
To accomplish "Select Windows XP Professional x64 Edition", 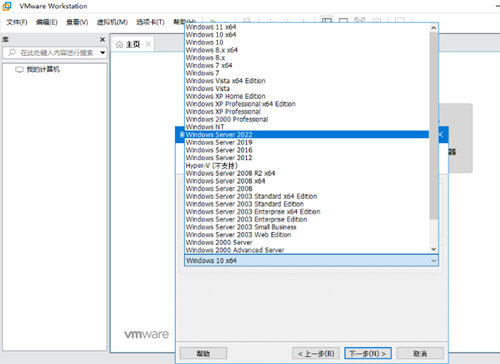I will point(307,104).
